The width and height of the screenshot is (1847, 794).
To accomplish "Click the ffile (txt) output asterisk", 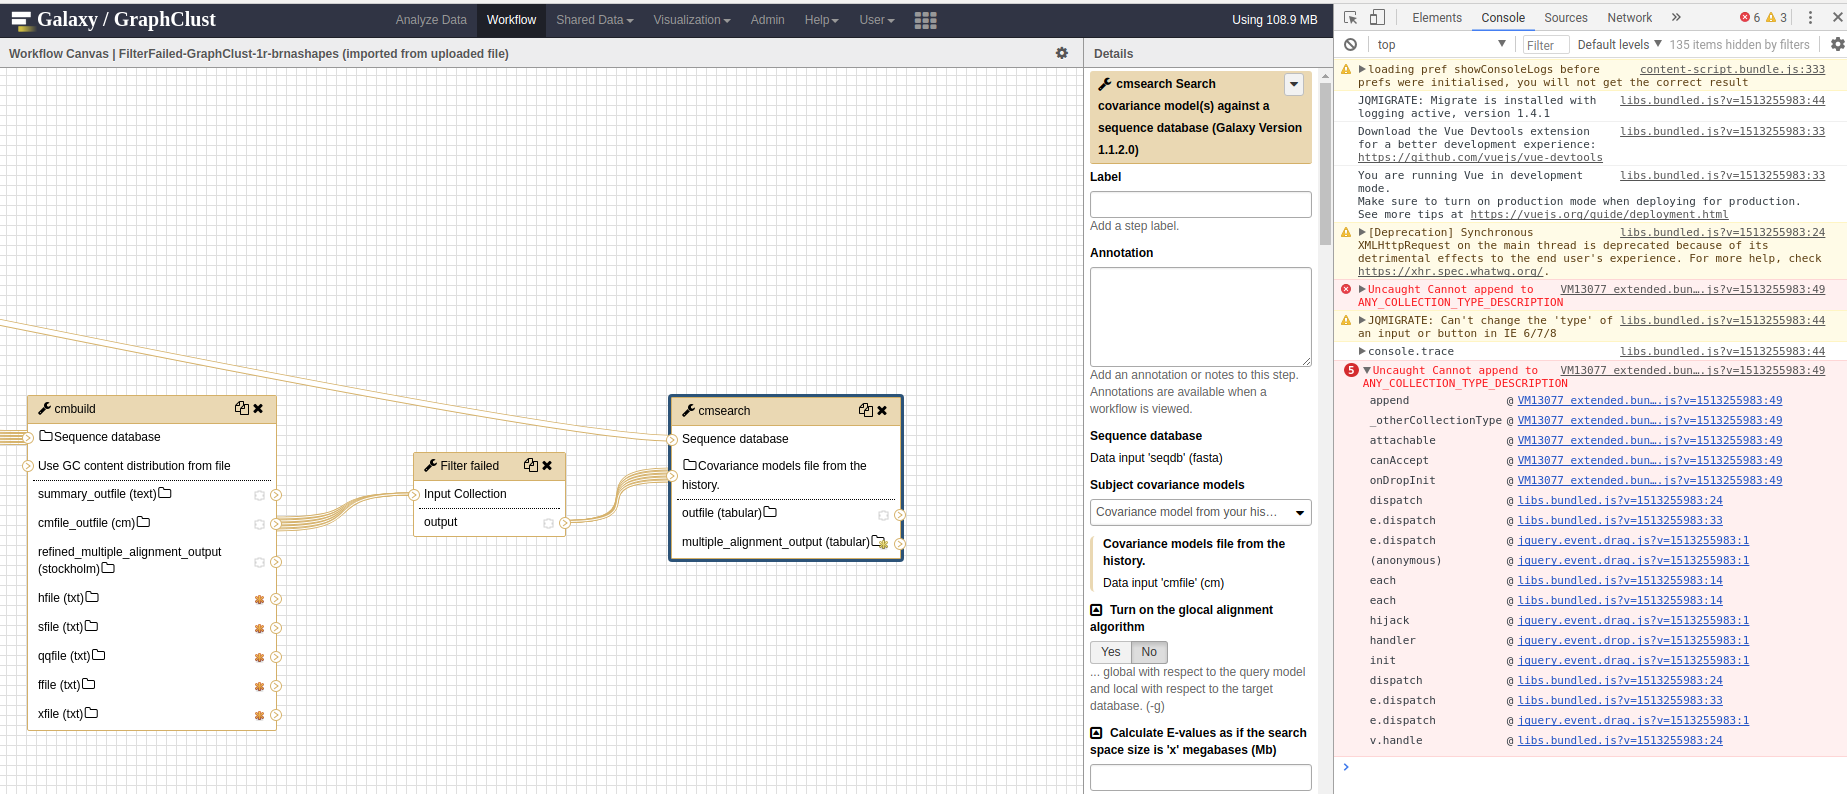I will tap(259, 687).
